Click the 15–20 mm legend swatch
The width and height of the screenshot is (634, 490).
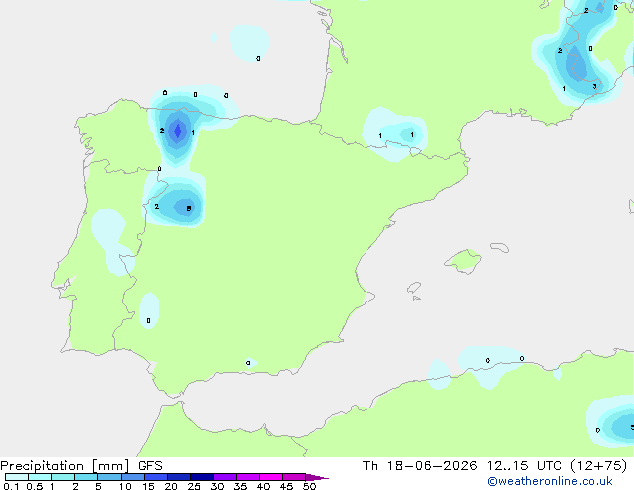155,477
